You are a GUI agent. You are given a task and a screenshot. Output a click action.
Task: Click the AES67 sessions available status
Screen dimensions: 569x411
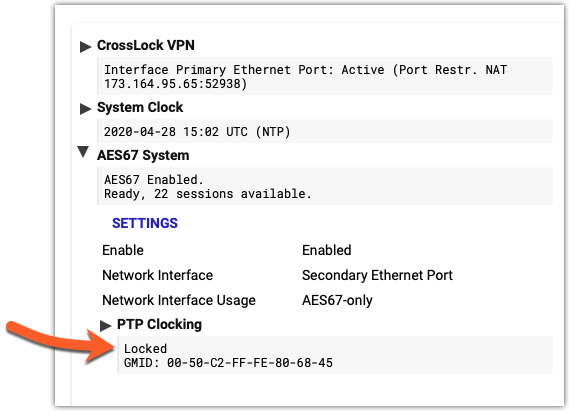coord(208,194)
